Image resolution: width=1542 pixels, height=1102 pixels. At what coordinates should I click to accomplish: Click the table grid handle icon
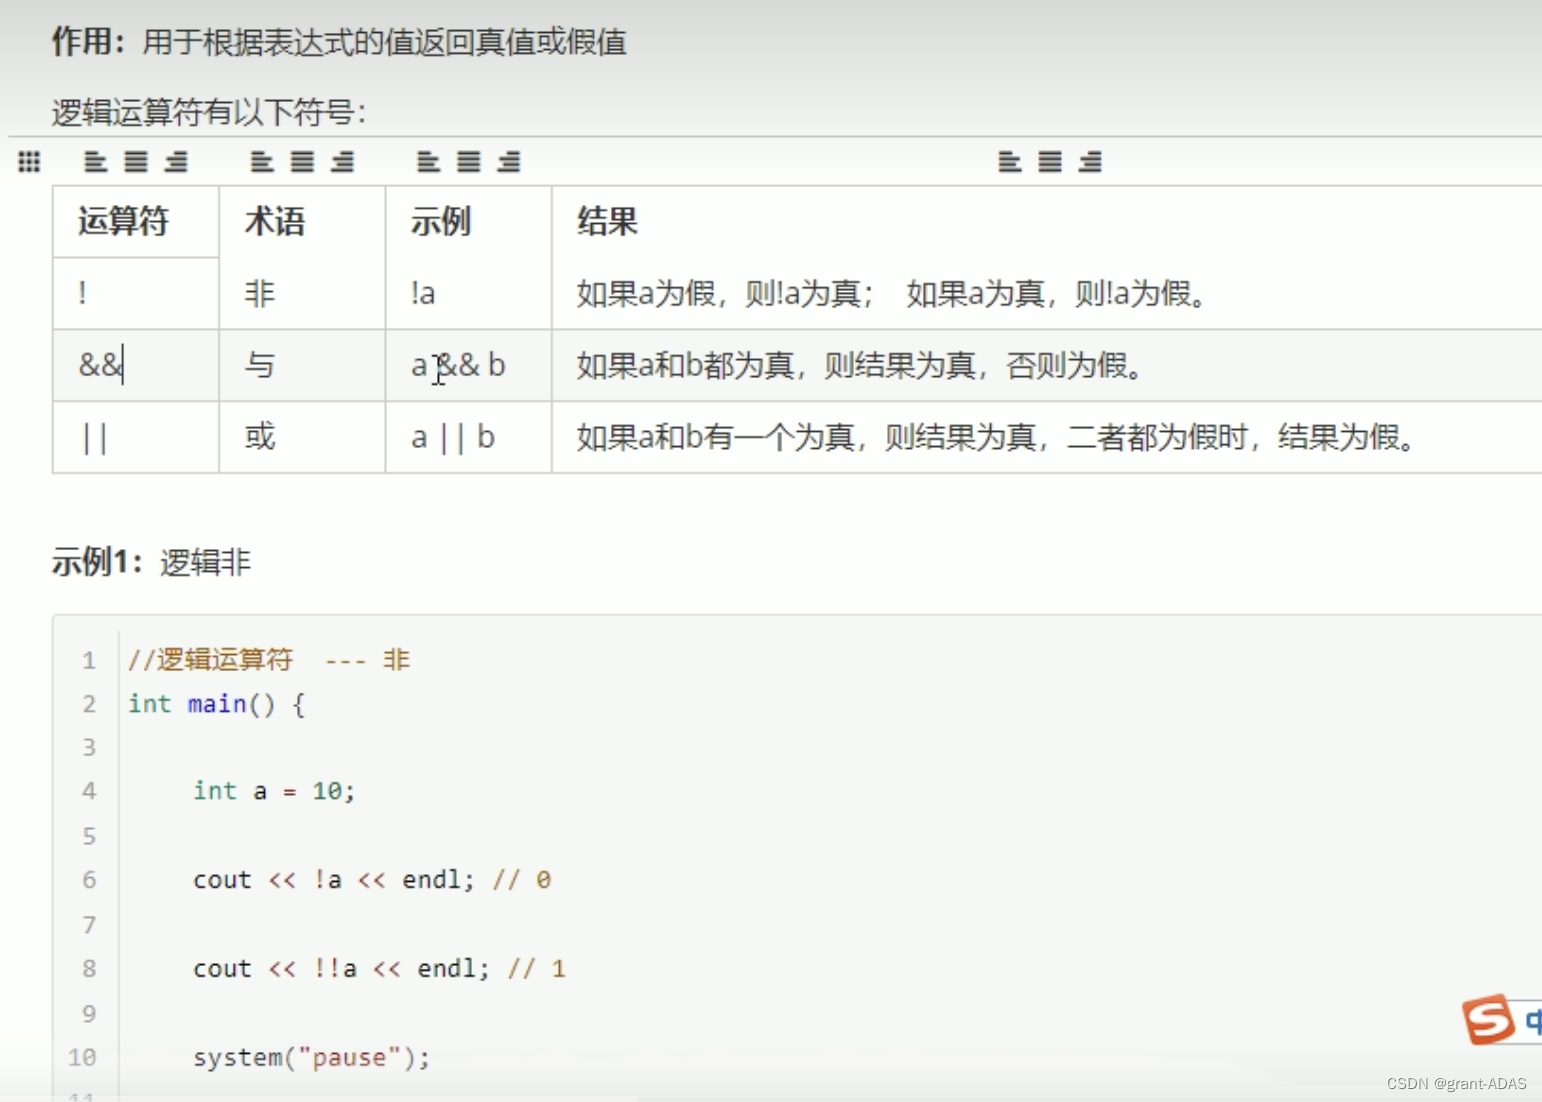29,161
